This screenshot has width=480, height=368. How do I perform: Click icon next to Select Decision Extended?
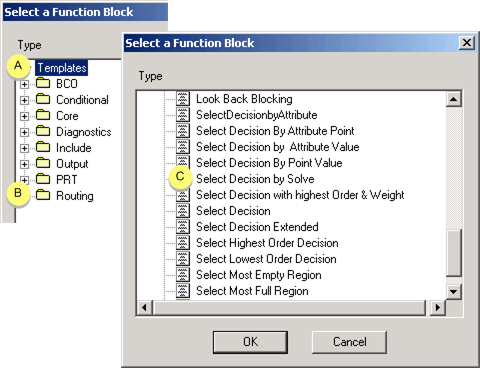(183, 227)
